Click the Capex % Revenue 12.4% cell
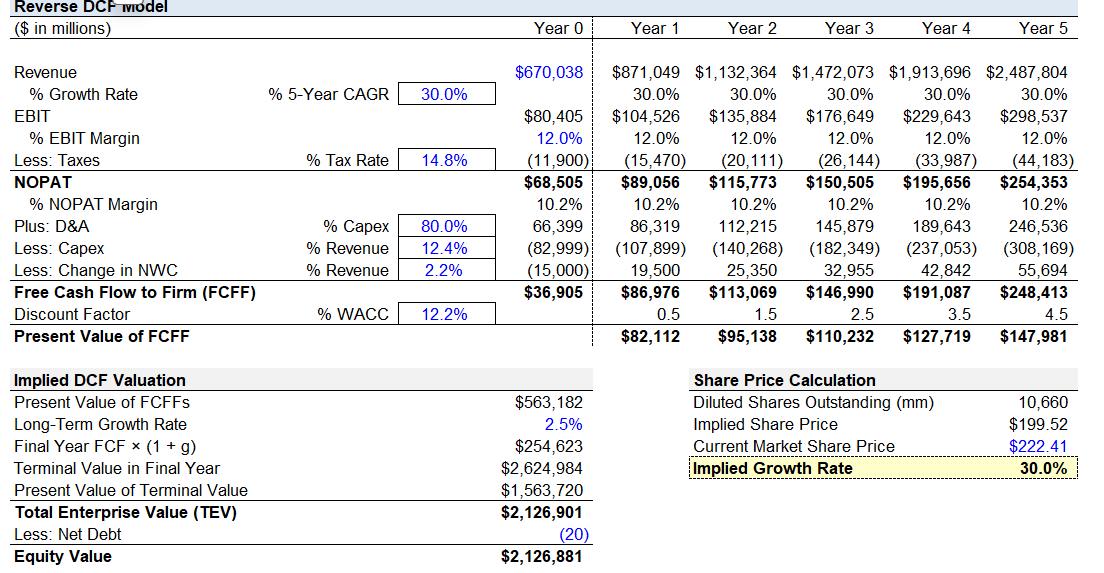 [x=446, y=248]
